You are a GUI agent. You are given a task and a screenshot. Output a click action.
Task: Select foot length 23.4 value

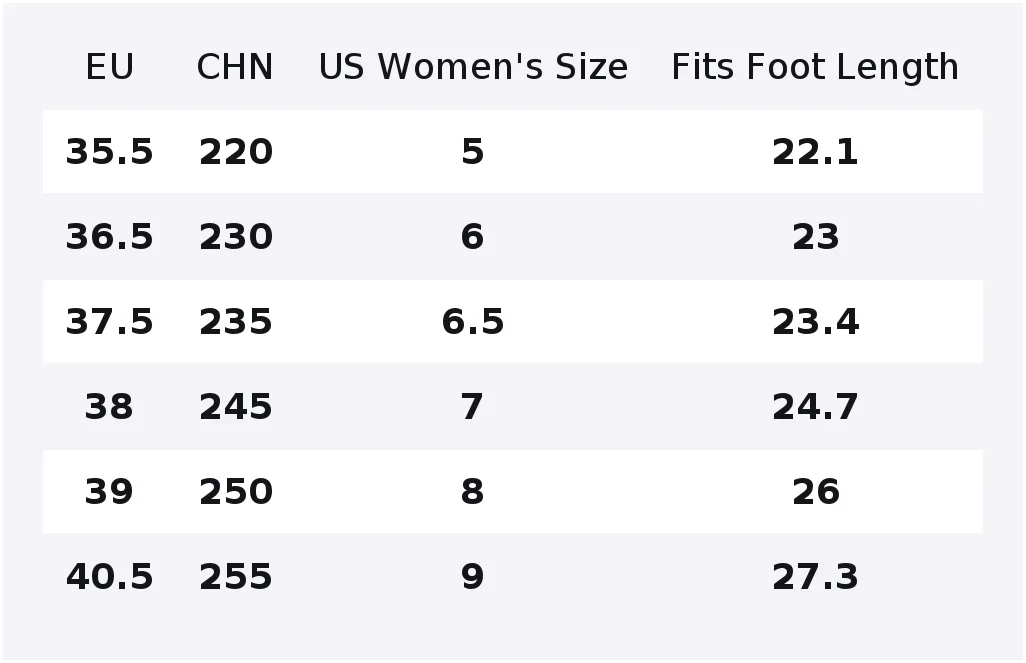point(815,322)
